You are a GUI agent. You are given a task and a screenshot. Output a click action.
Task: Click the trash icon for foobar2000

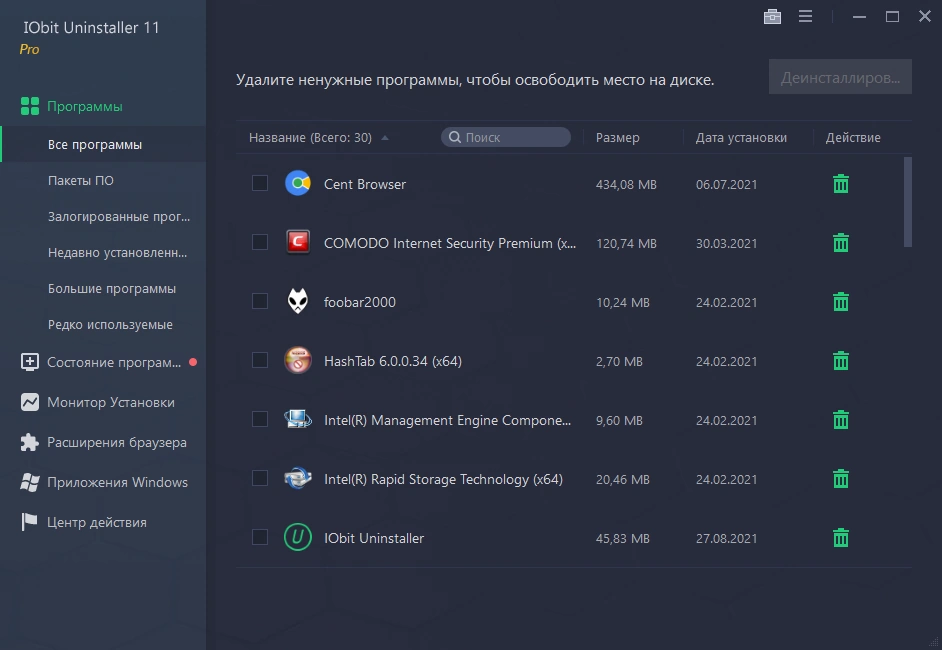tap(840, 302)
